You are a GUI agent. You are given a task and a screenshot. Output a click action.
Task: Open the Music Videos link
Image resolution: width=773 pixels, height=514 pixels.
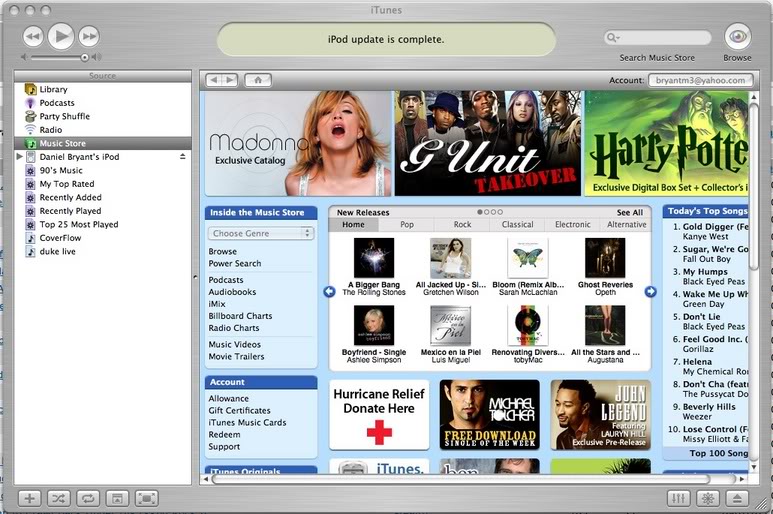(x=235, y=344)
